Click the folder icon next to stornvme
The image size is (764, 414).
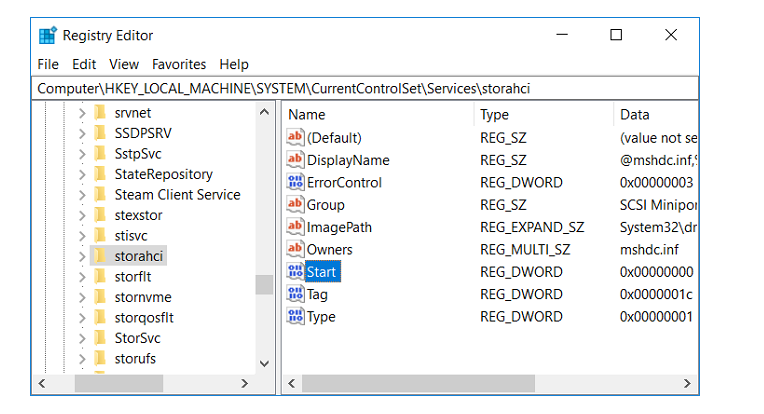(100, 297)
